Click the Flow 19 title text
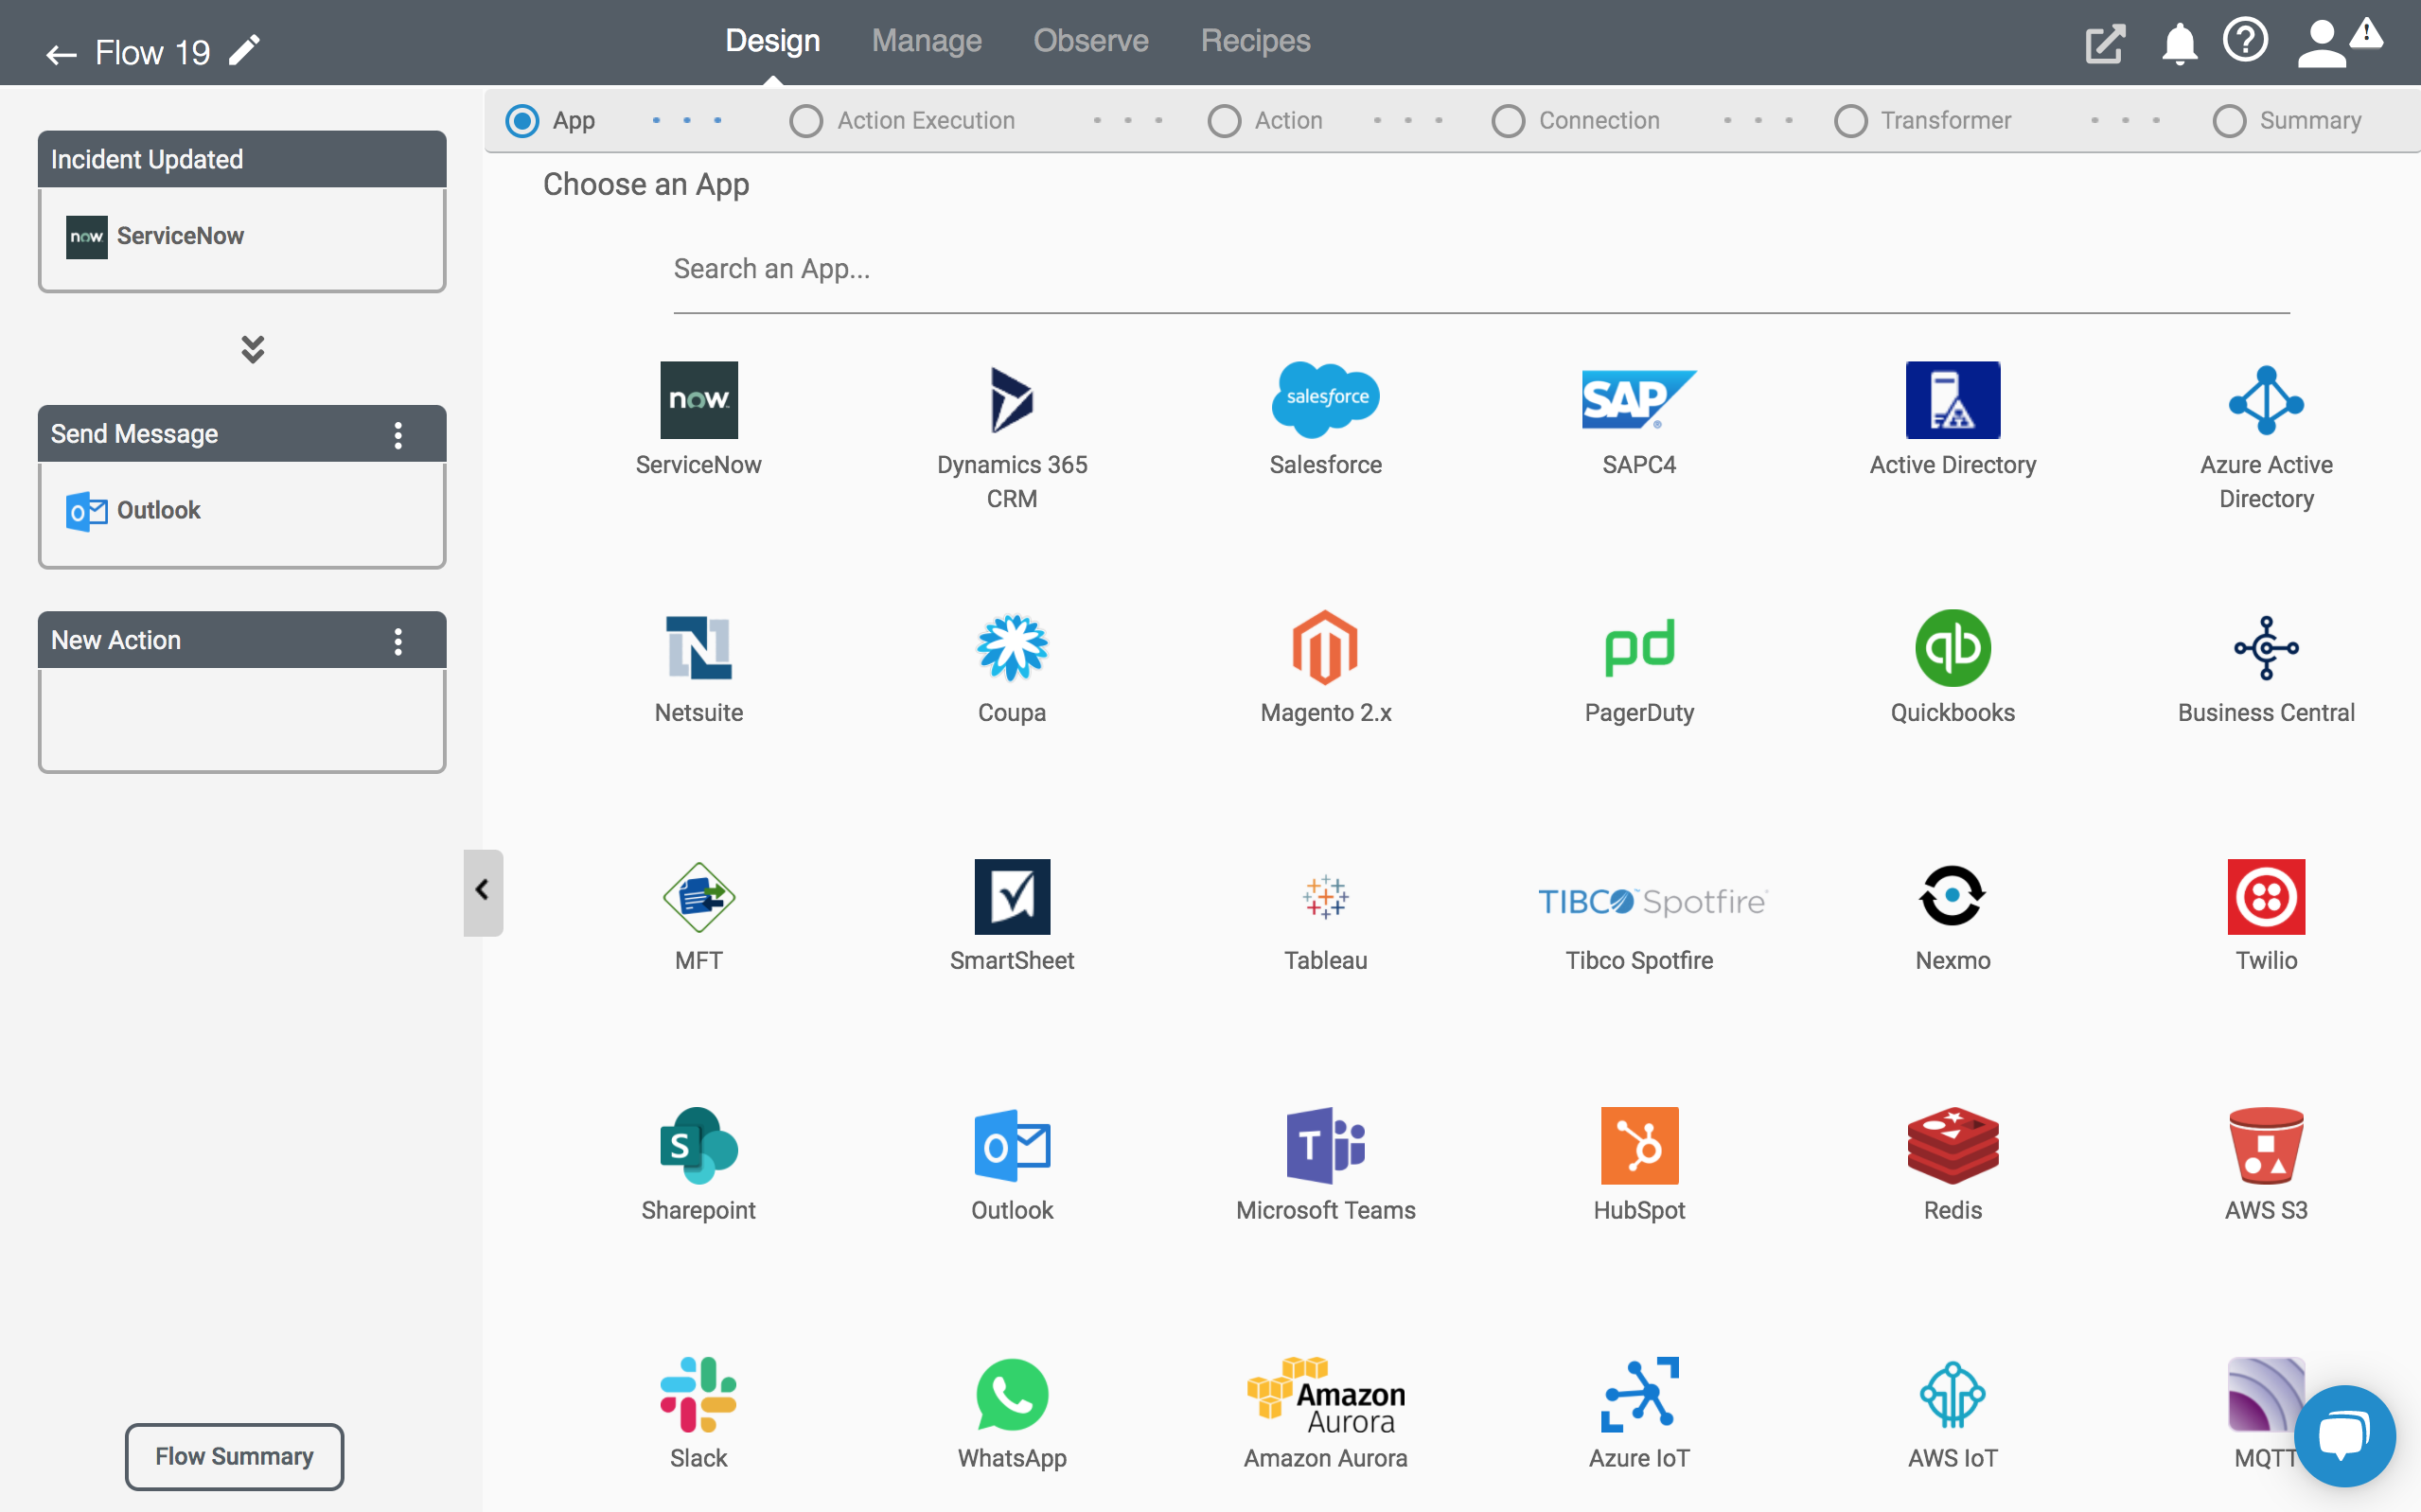Viewport: 2421px width, 1512px height. point(152,52)
